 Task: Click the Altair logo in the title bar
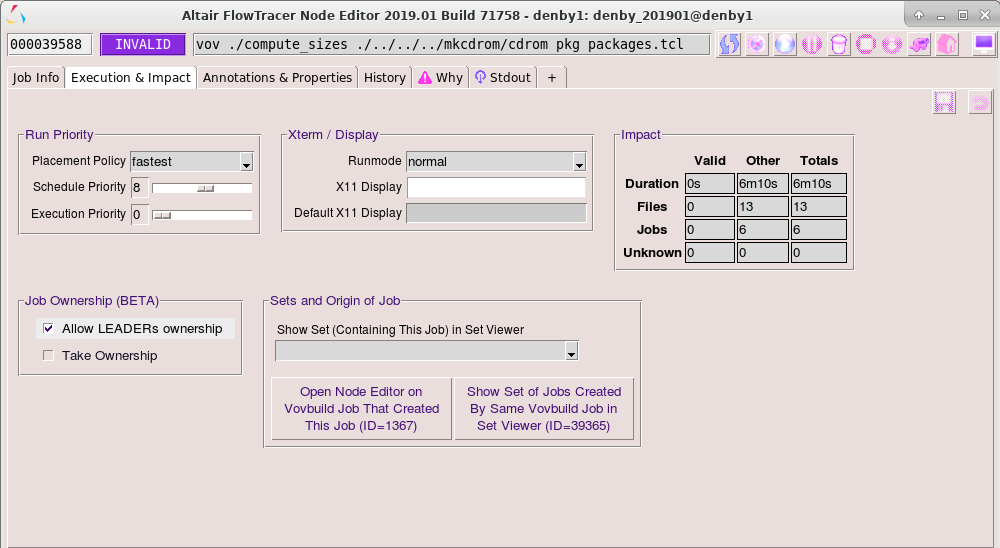click(x=17, y=15)
